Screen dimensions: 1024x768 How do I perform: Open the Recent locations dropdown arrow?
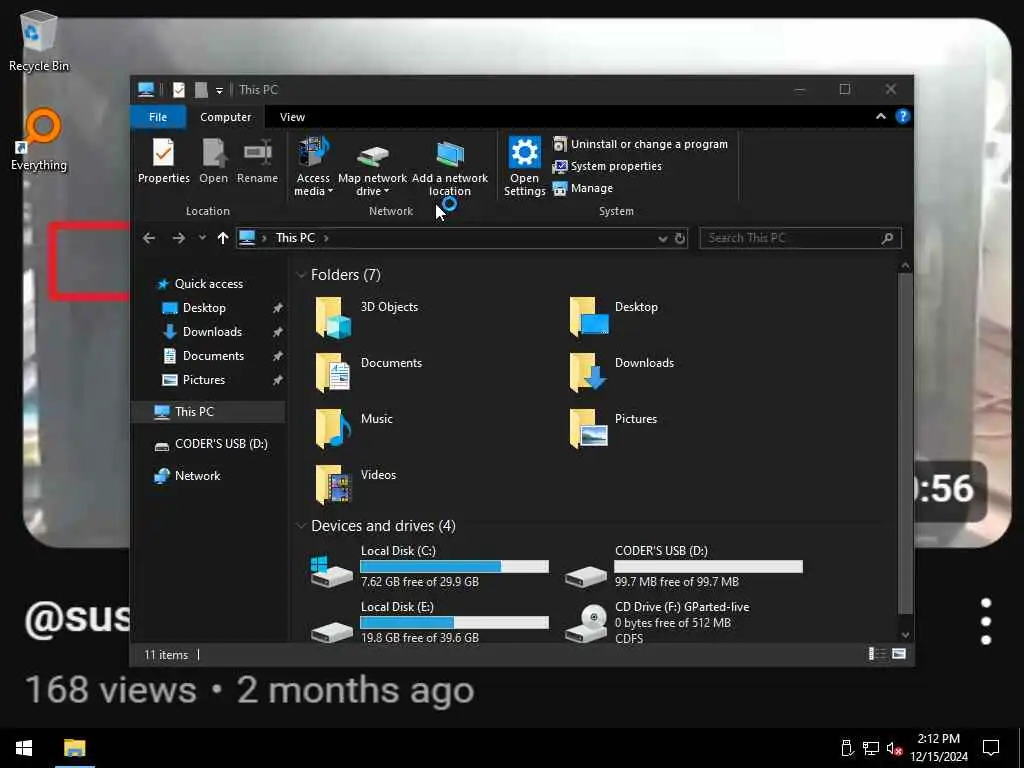click(x=202, y=238)
